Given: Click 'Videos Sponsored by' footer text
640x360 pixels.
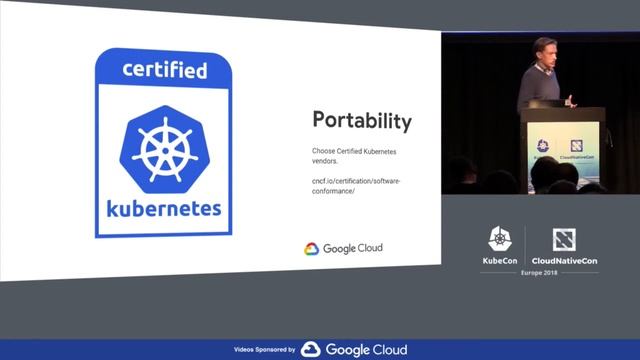Looking at the screenshot, I should 264,349.
